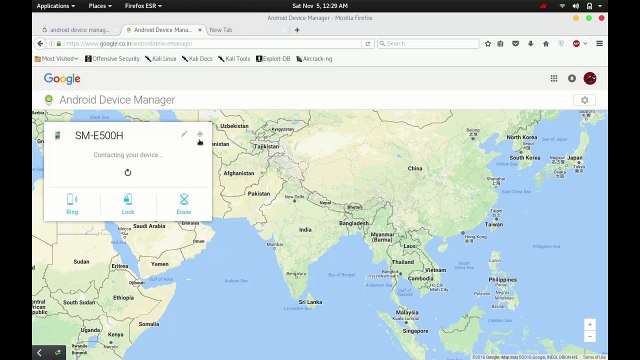Click the India label on the map

tap(305, 230)
